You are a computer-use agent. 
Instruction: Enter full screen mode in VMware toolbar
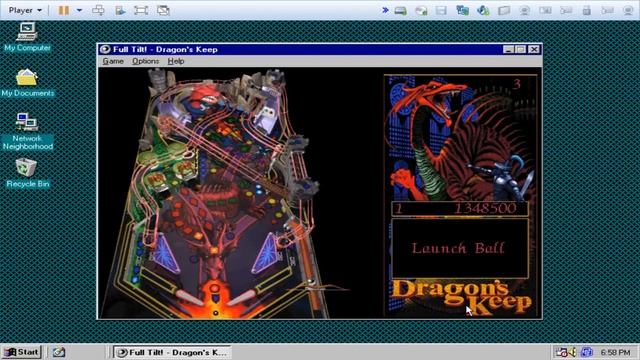point(141,10)
